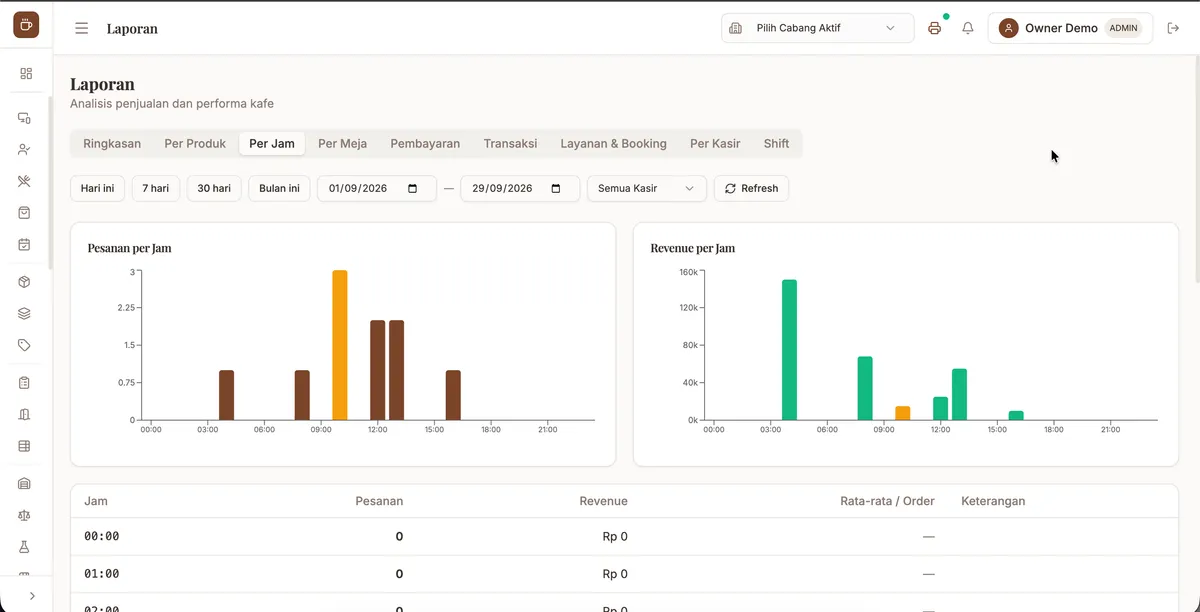Open the Shift tab
This screenshot has width=1200, height=612.
pyautogui.click(x=776, y=144)
